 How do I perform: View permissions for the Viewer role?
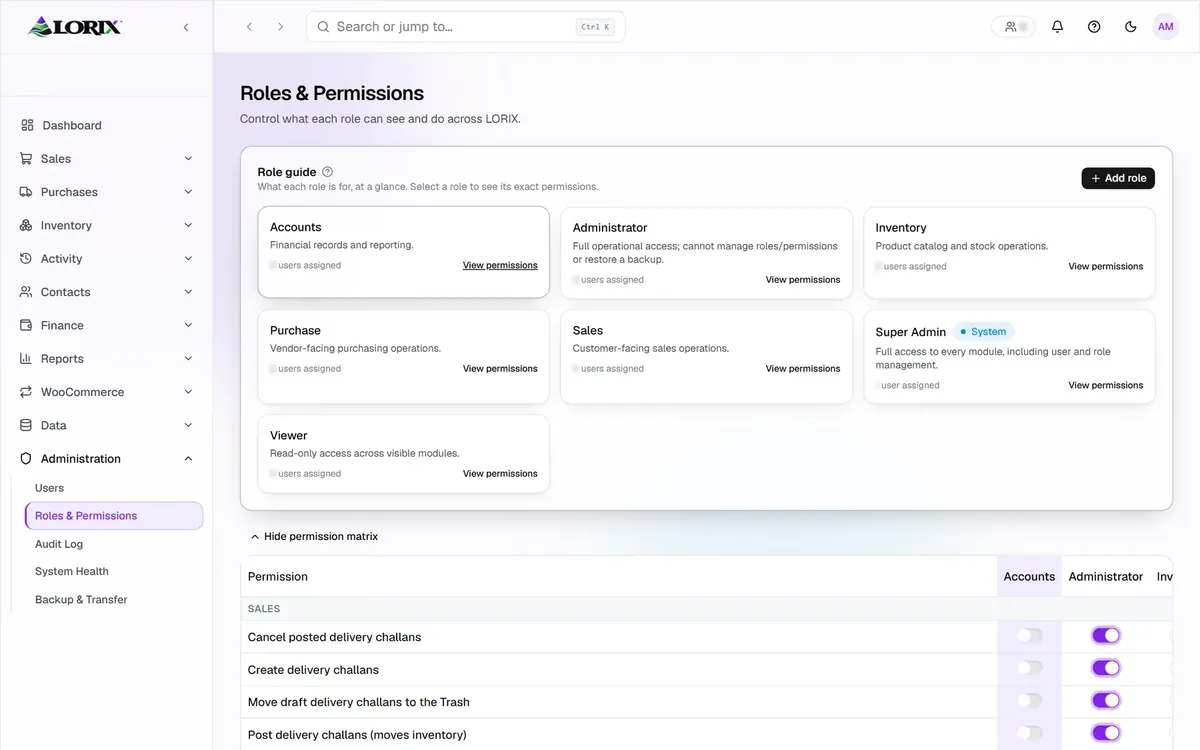tap(500, 473)
